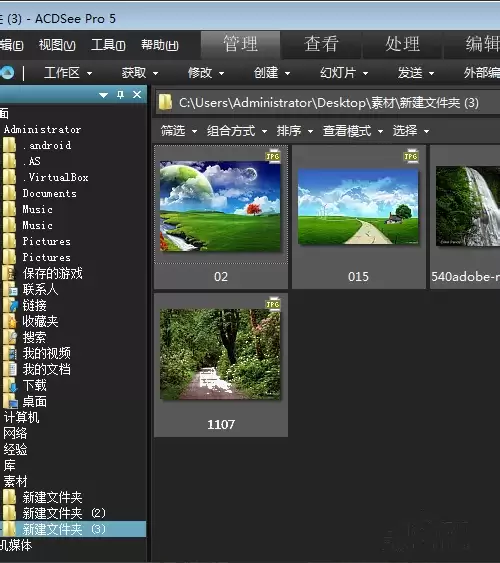Image resolution: width=500 pixels, height=563 pixels.
Task: Click the blue round icon left of 工作区
Action: [7, 73]
